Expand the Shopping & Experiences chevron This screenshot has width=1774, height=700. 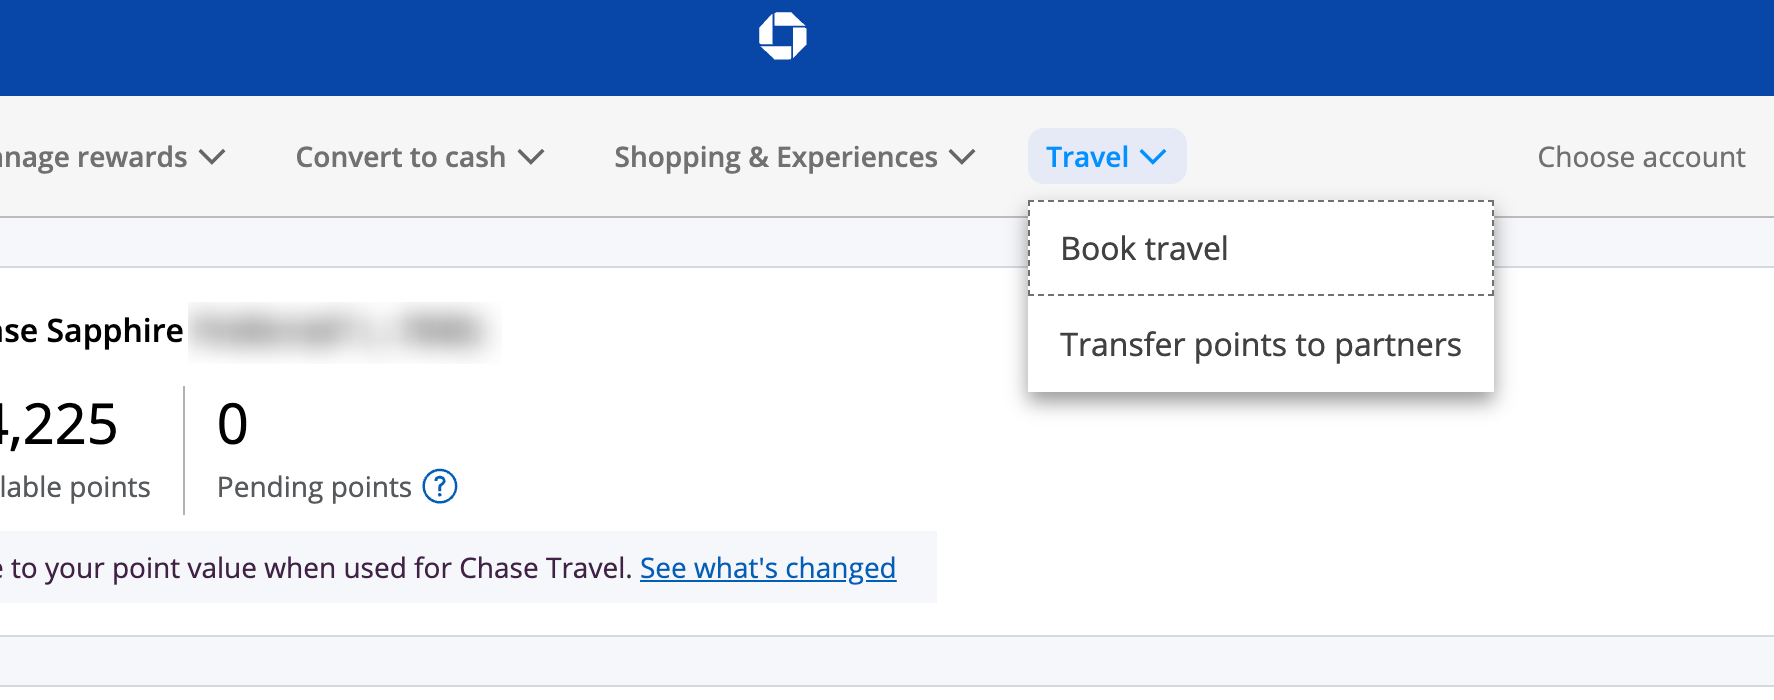click(961, 157)
